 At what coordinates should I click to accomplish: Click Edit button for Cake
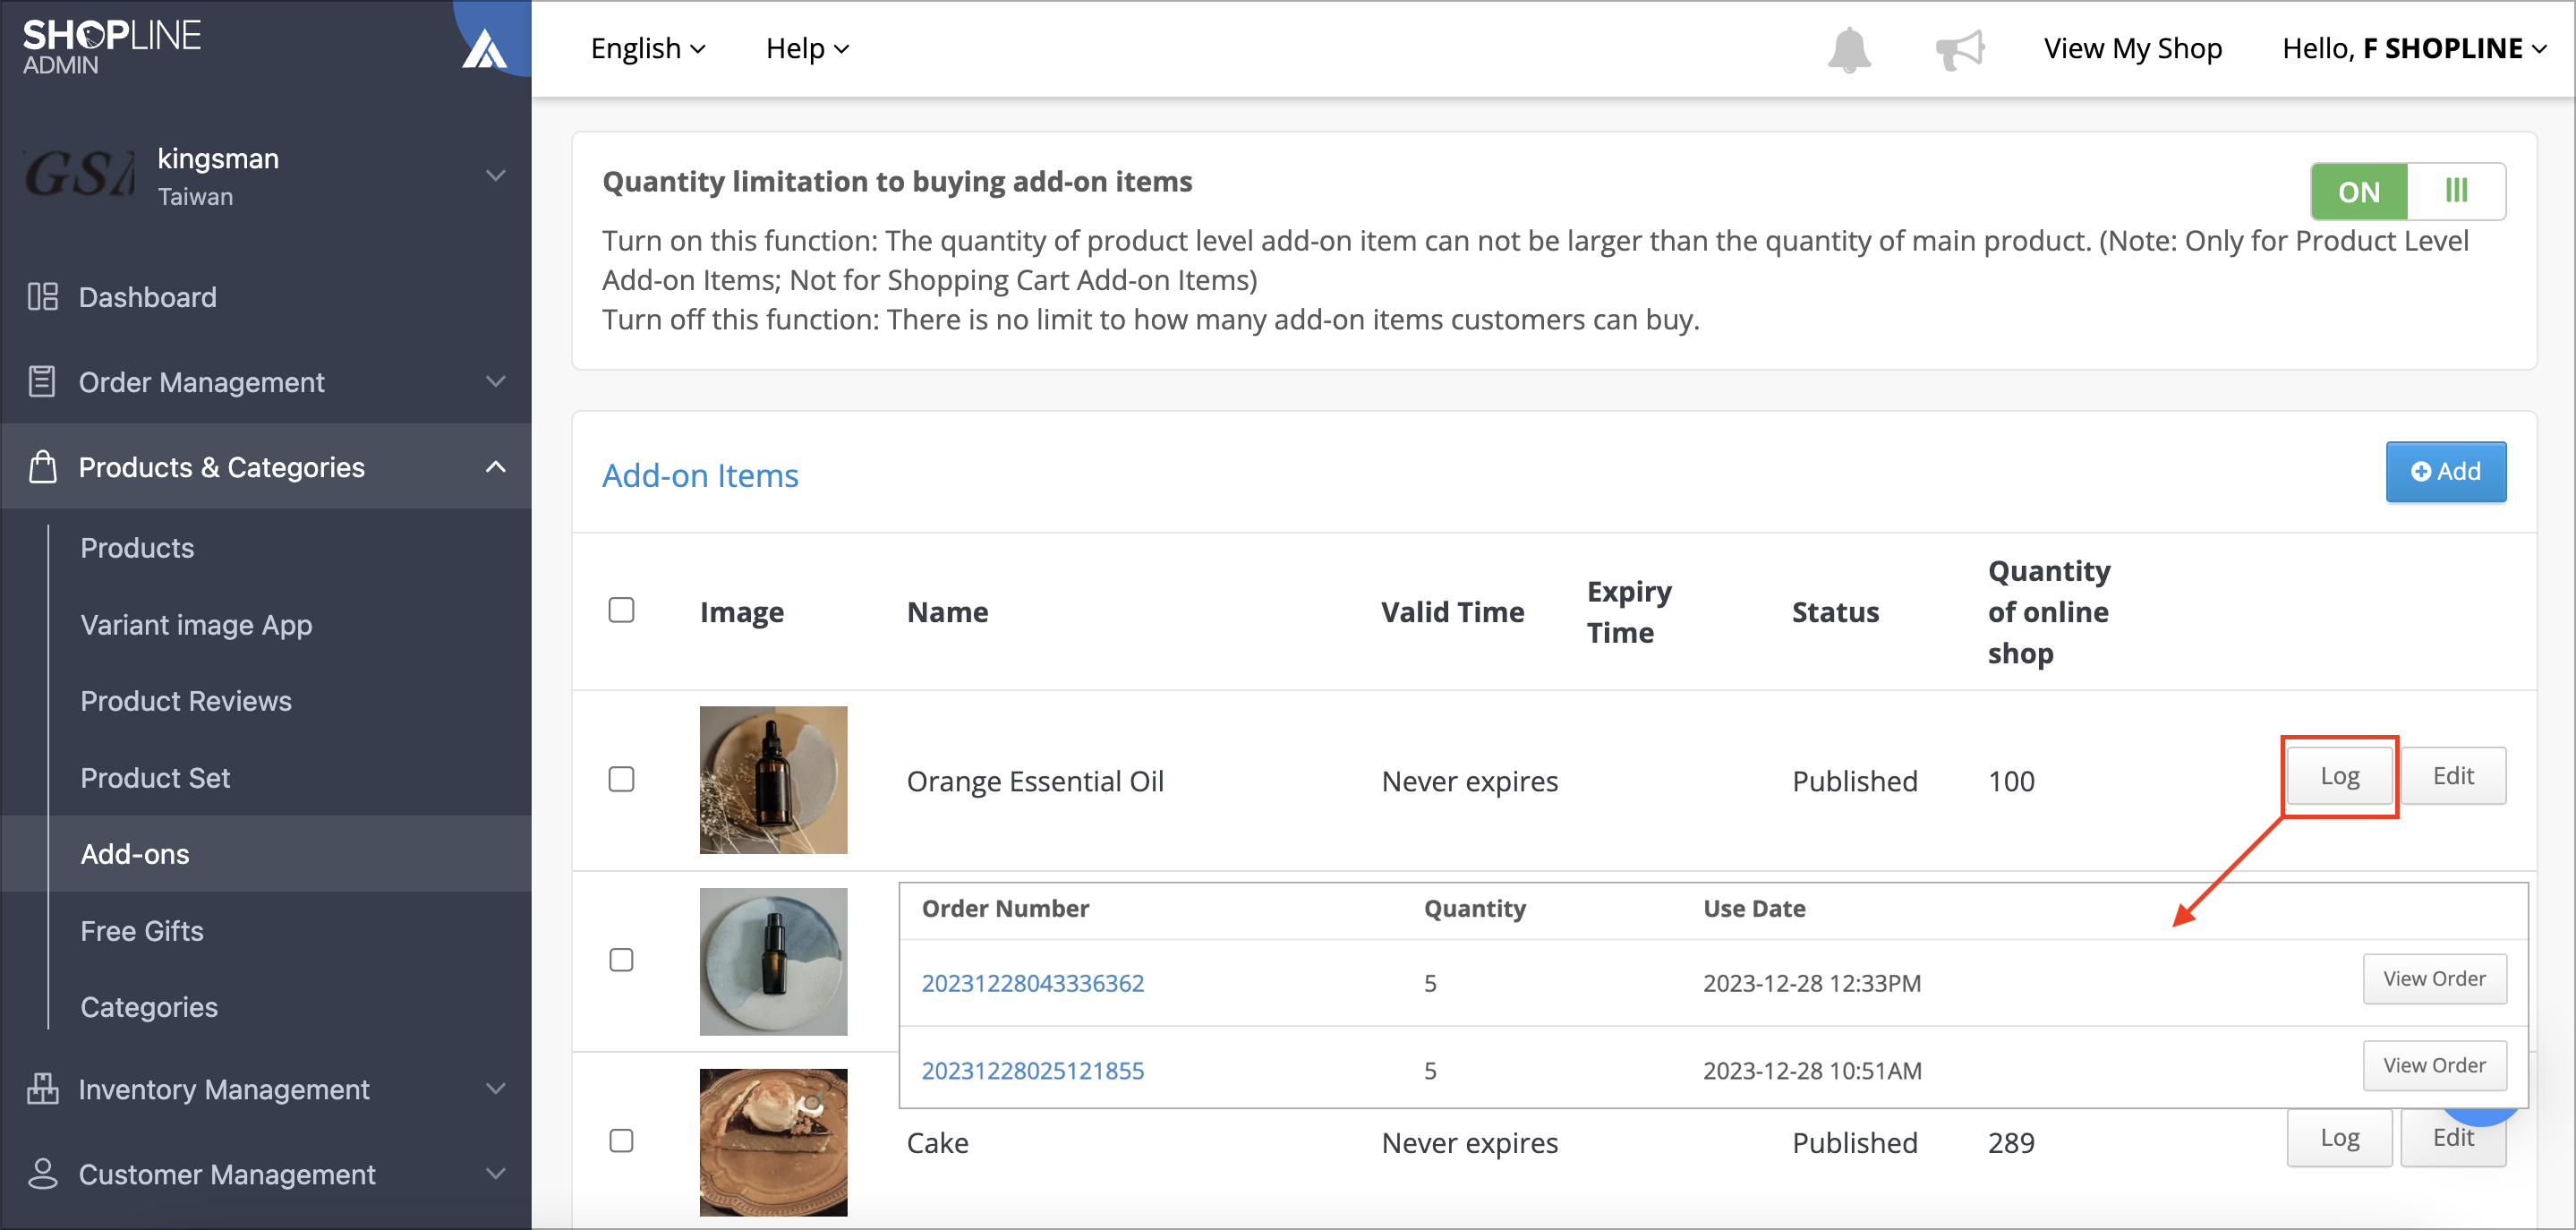pos(2454,1138)
